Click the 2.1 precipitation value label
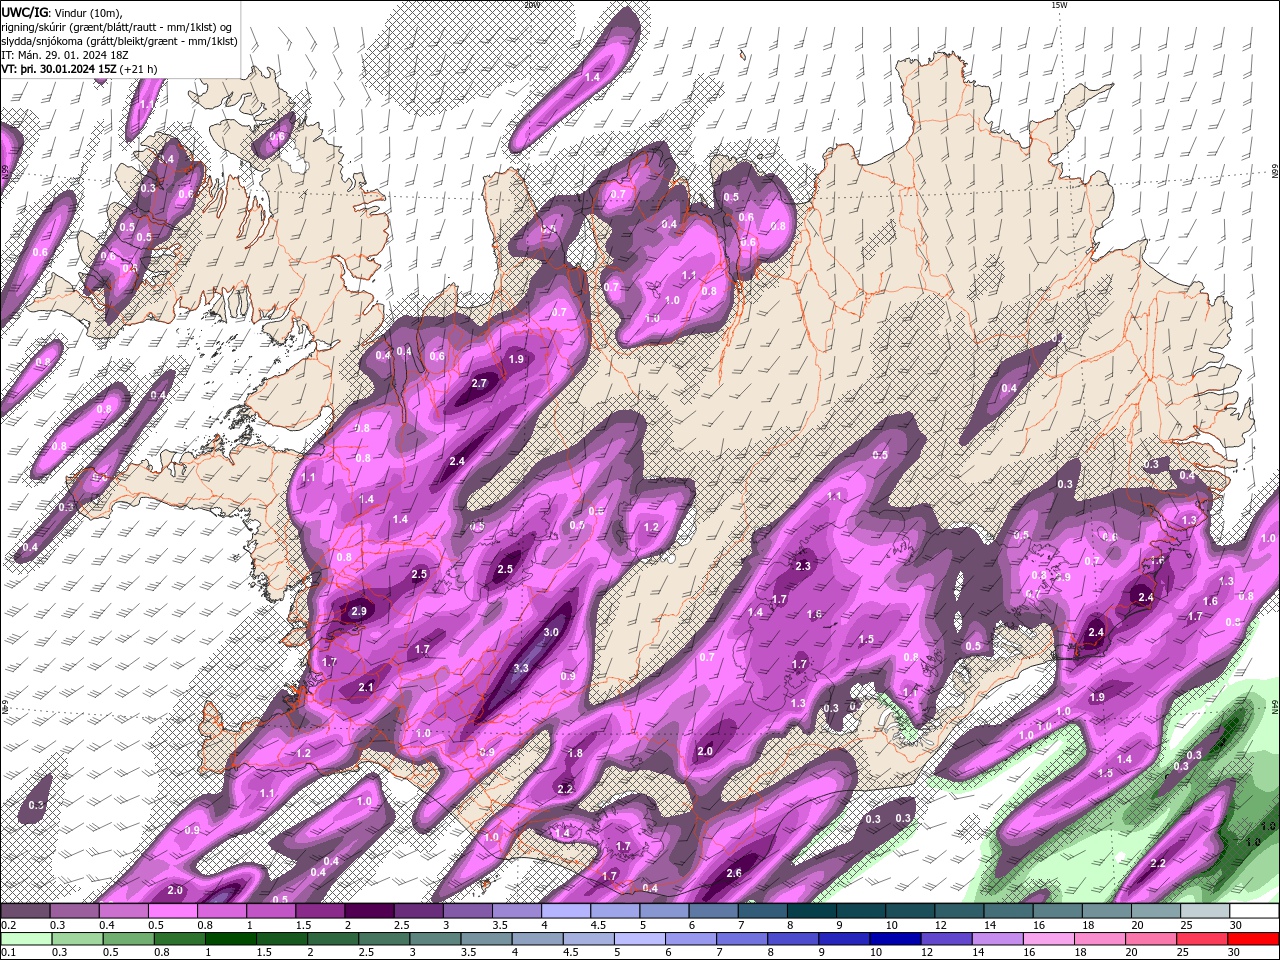The height and width of the screenshot is (960, 1280). pos(366,687)
